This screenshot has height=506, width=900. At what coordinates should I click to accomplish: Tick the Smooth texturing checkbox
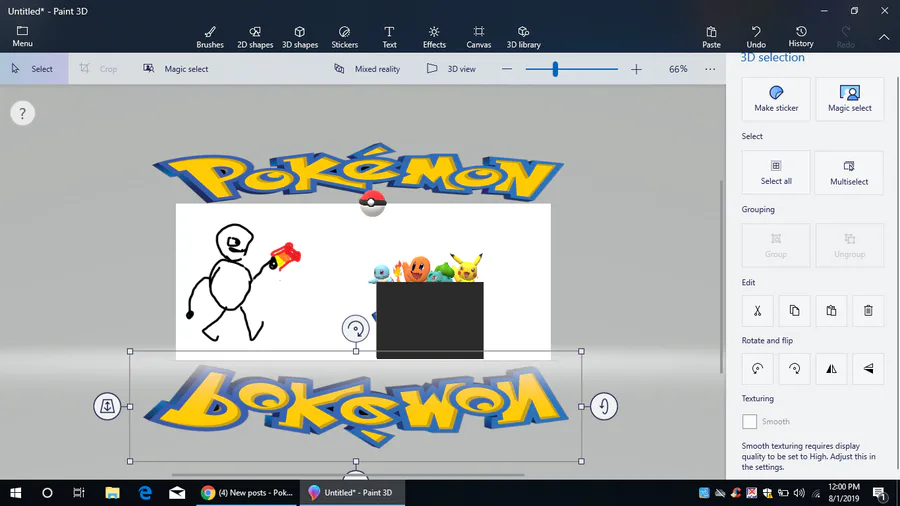click(x=749, y=421)
